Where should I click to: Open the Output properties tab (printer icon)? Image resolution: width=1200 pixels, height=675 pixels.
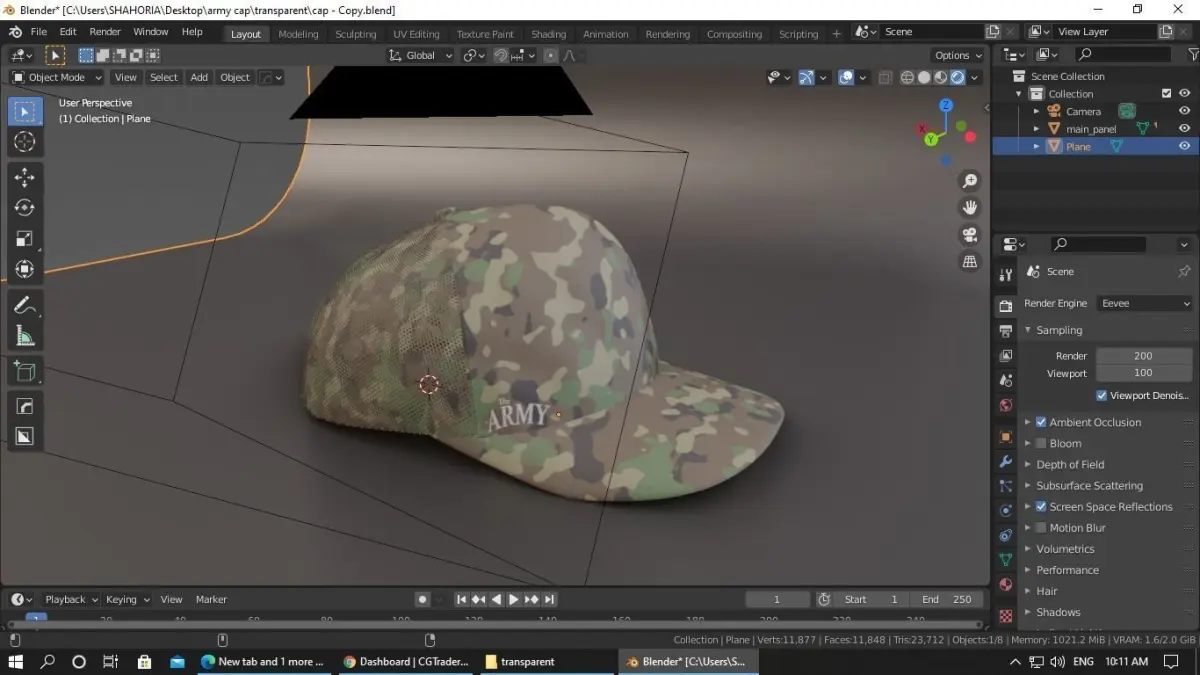pyautogui.click(x=1006, y=330)
